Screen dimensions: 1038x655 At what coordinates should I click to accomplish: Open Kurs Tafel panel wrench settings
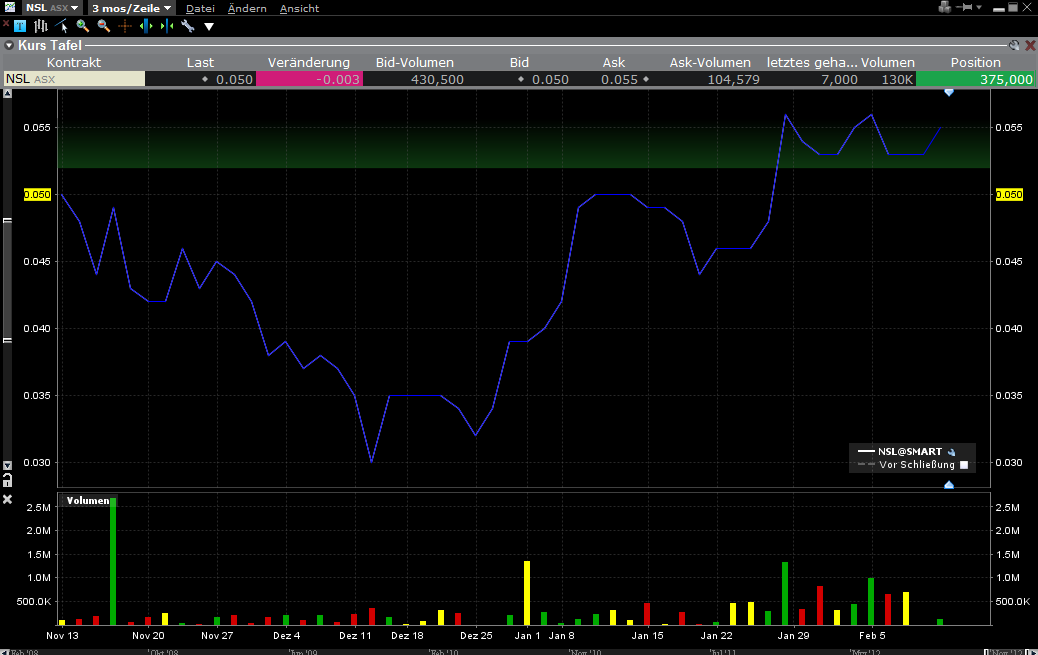pos(1014,45)
